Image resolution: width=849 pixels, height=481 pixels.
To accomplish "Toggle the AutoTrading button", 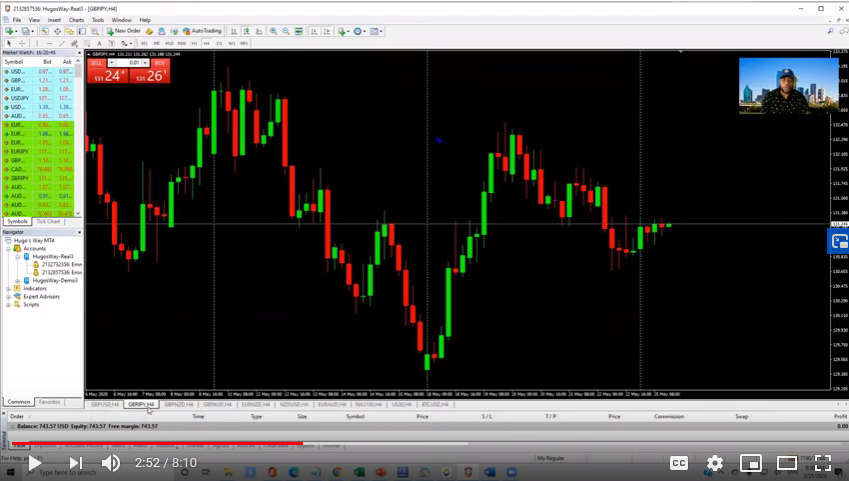I will click(202, 31).
